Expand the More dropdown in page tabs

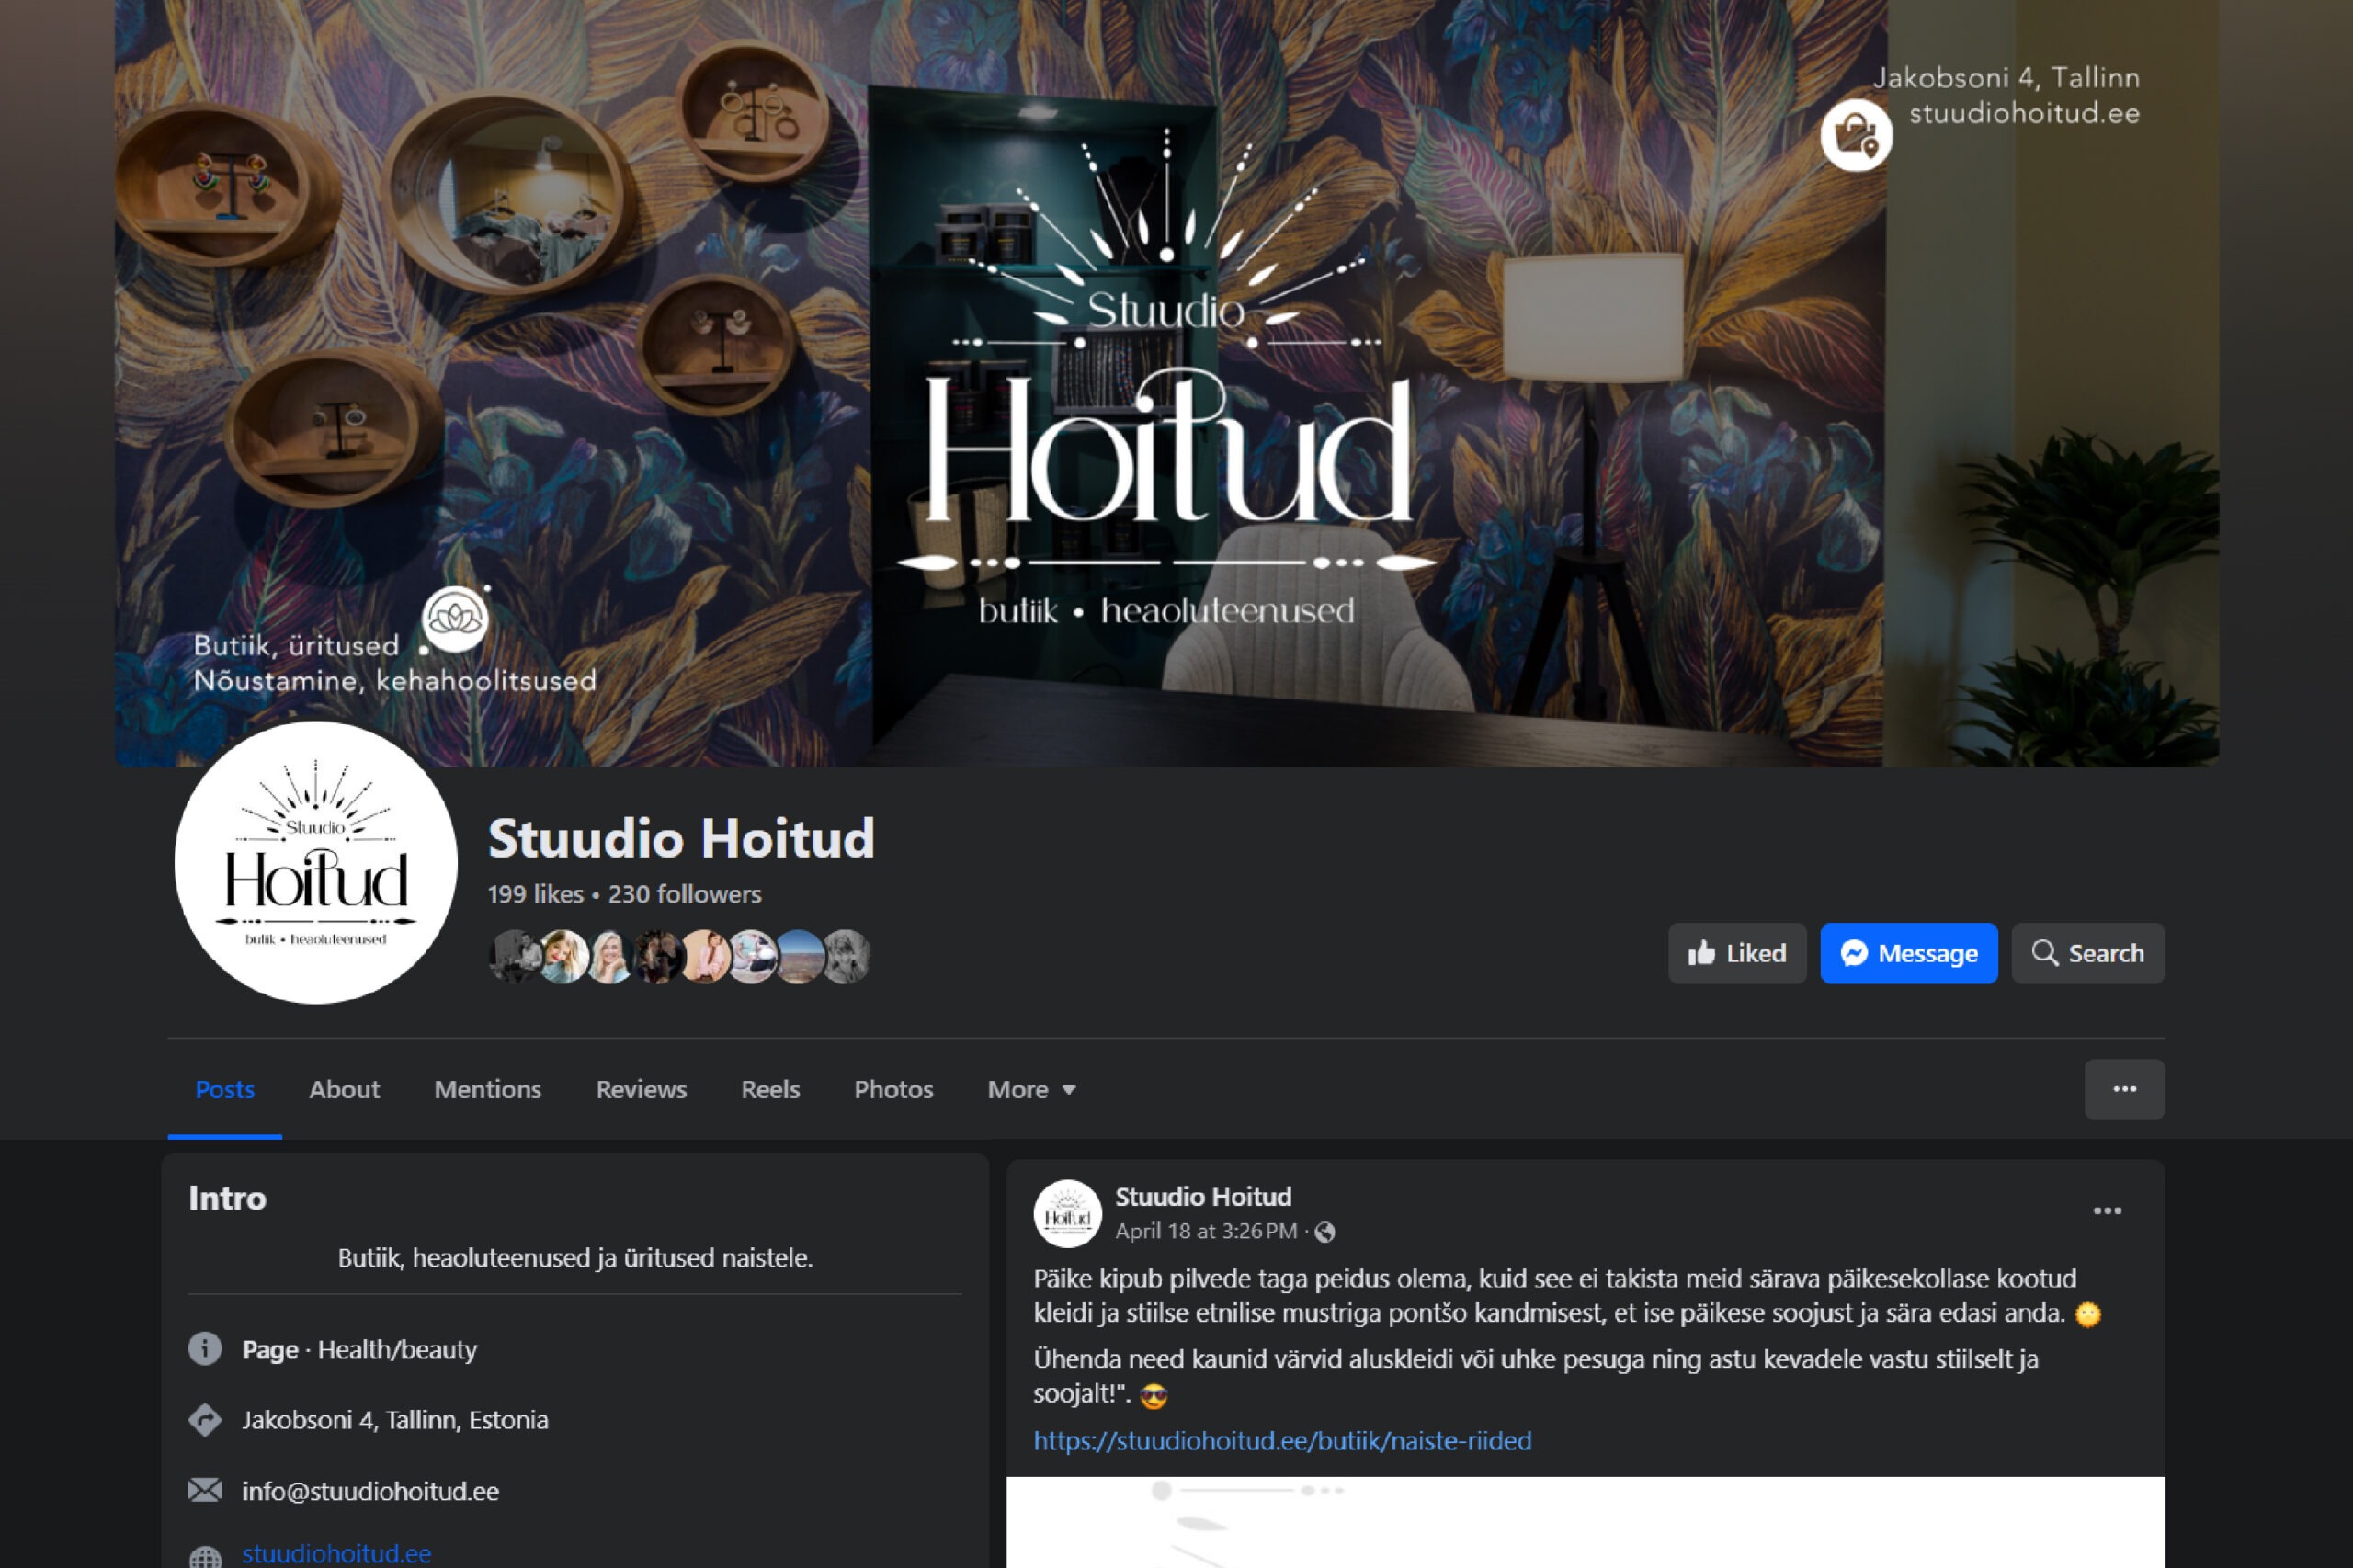click(x=1031, y=1089)
